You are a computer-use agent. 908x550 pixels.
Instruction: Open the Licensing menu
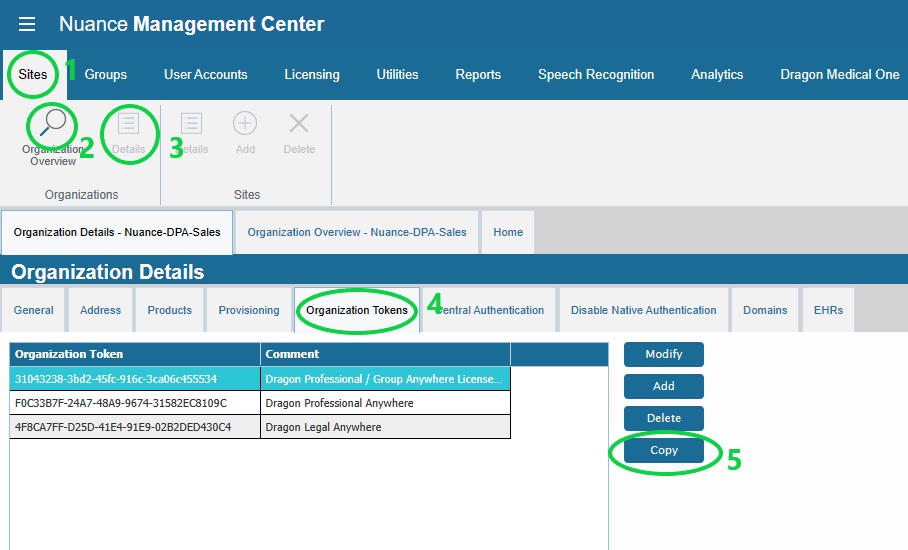click(311, 74)
